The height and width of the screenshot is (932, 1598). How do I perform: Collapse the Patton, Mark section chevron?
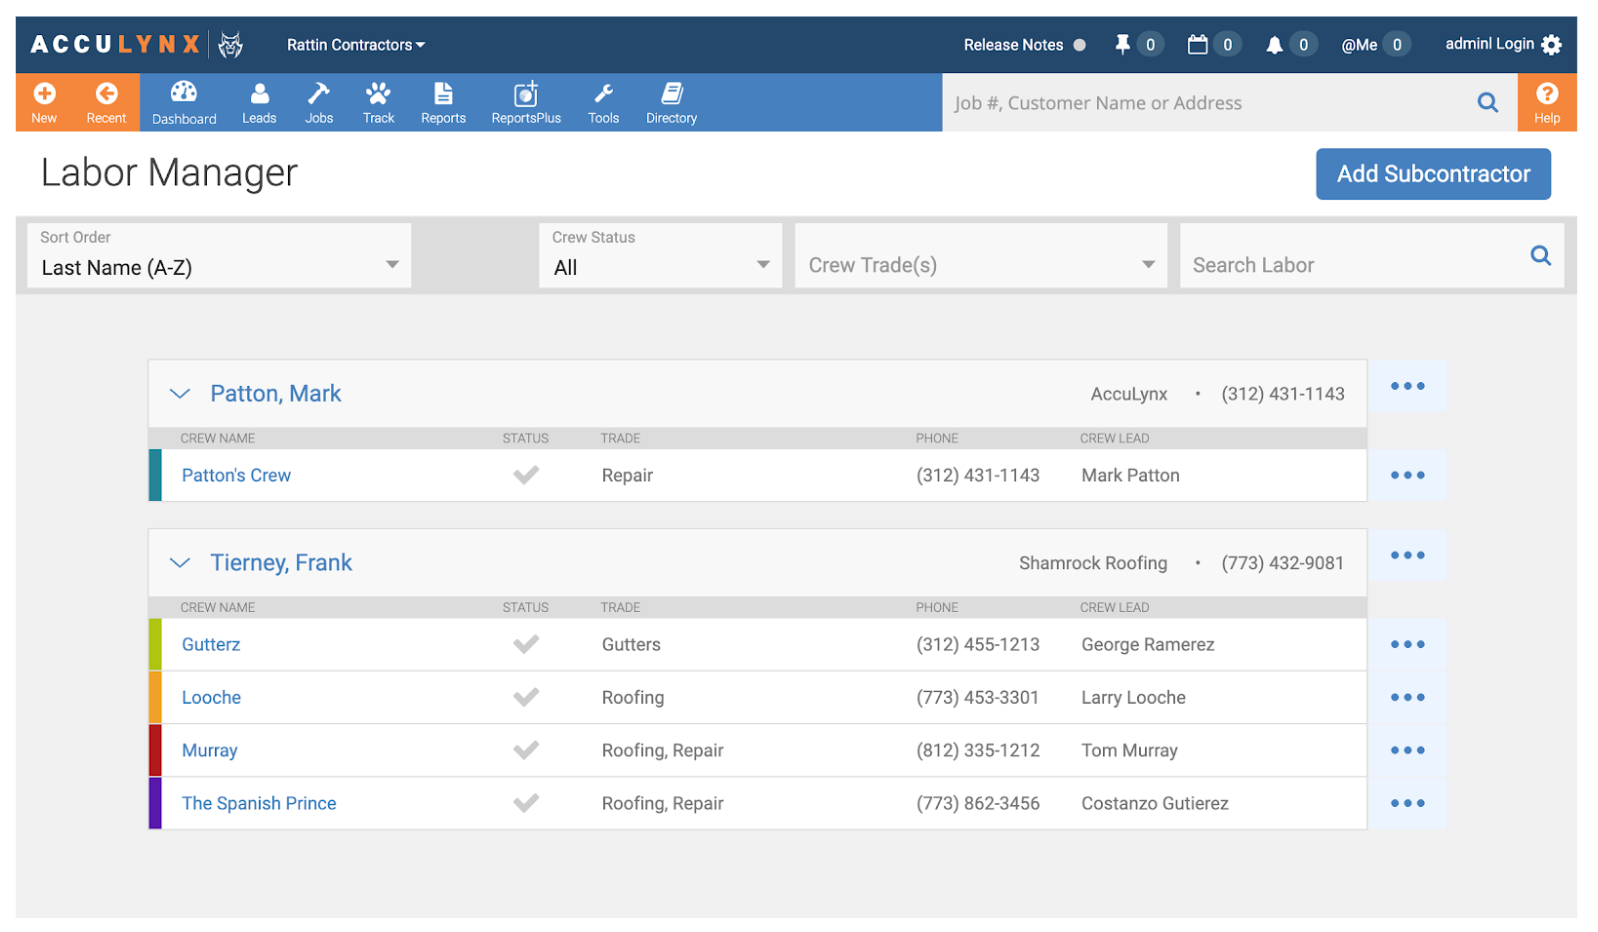tap(180, 394)
